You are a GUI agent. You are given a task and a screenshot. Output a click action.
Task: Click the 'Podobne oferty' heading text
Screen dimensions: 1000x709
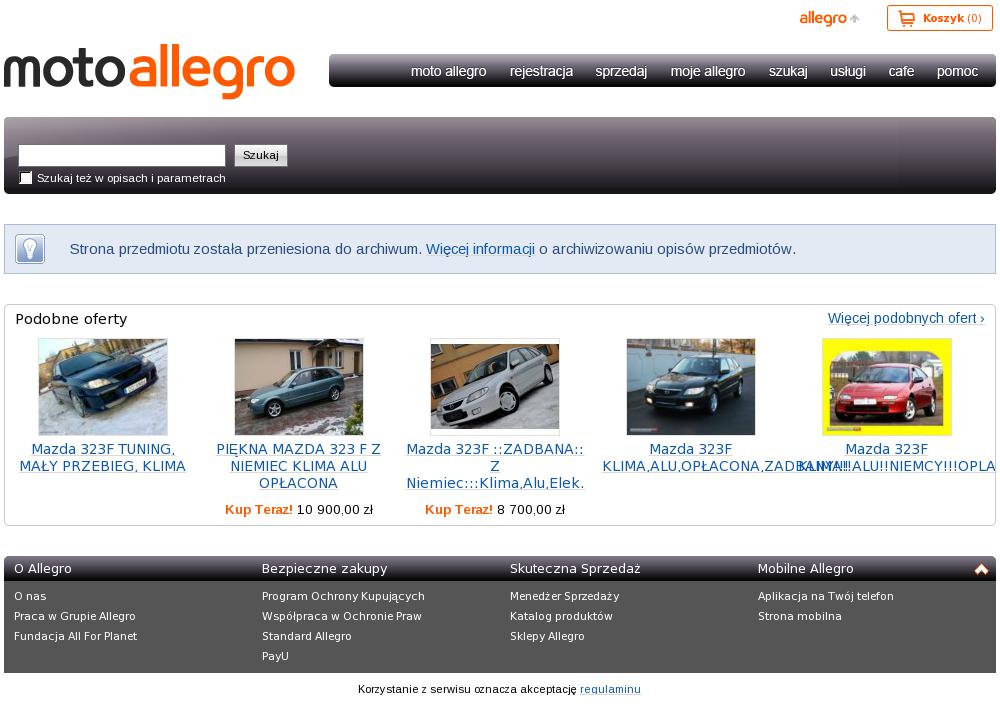(x=71, y=319)
